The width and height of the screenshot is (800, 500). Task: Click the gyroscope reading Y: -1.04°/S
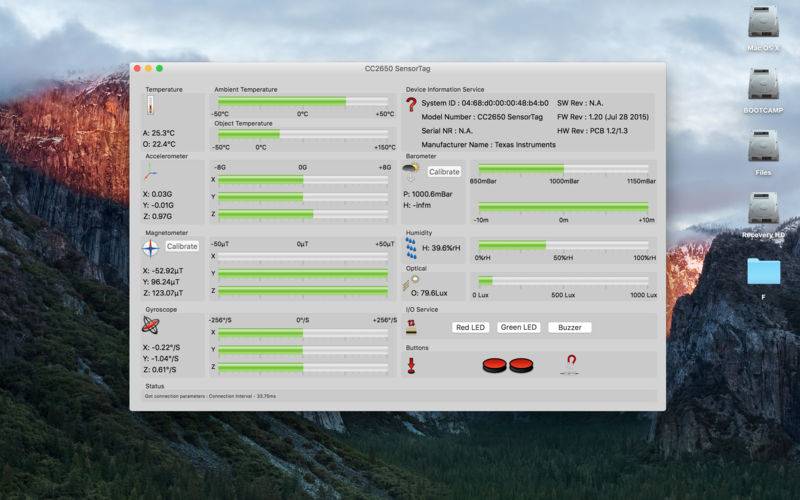pyautogui.click(x=161, y=359)
